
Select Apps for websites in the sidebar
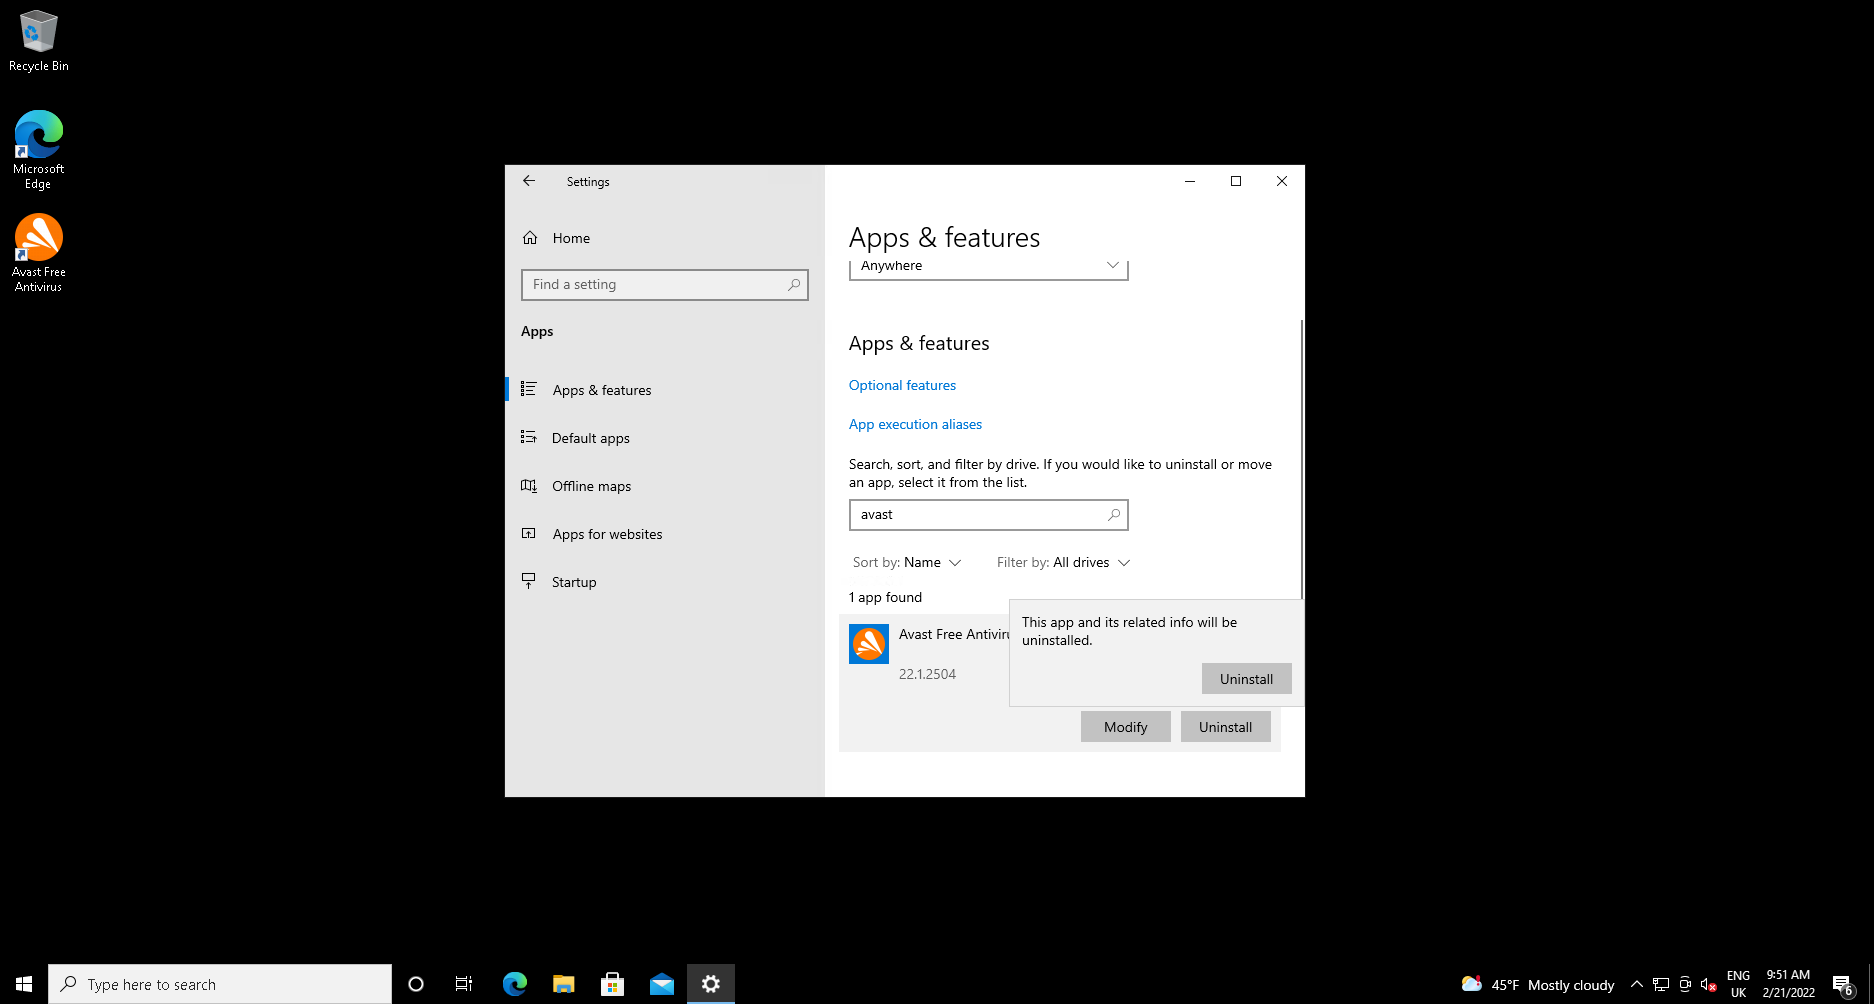click(665, 534)
